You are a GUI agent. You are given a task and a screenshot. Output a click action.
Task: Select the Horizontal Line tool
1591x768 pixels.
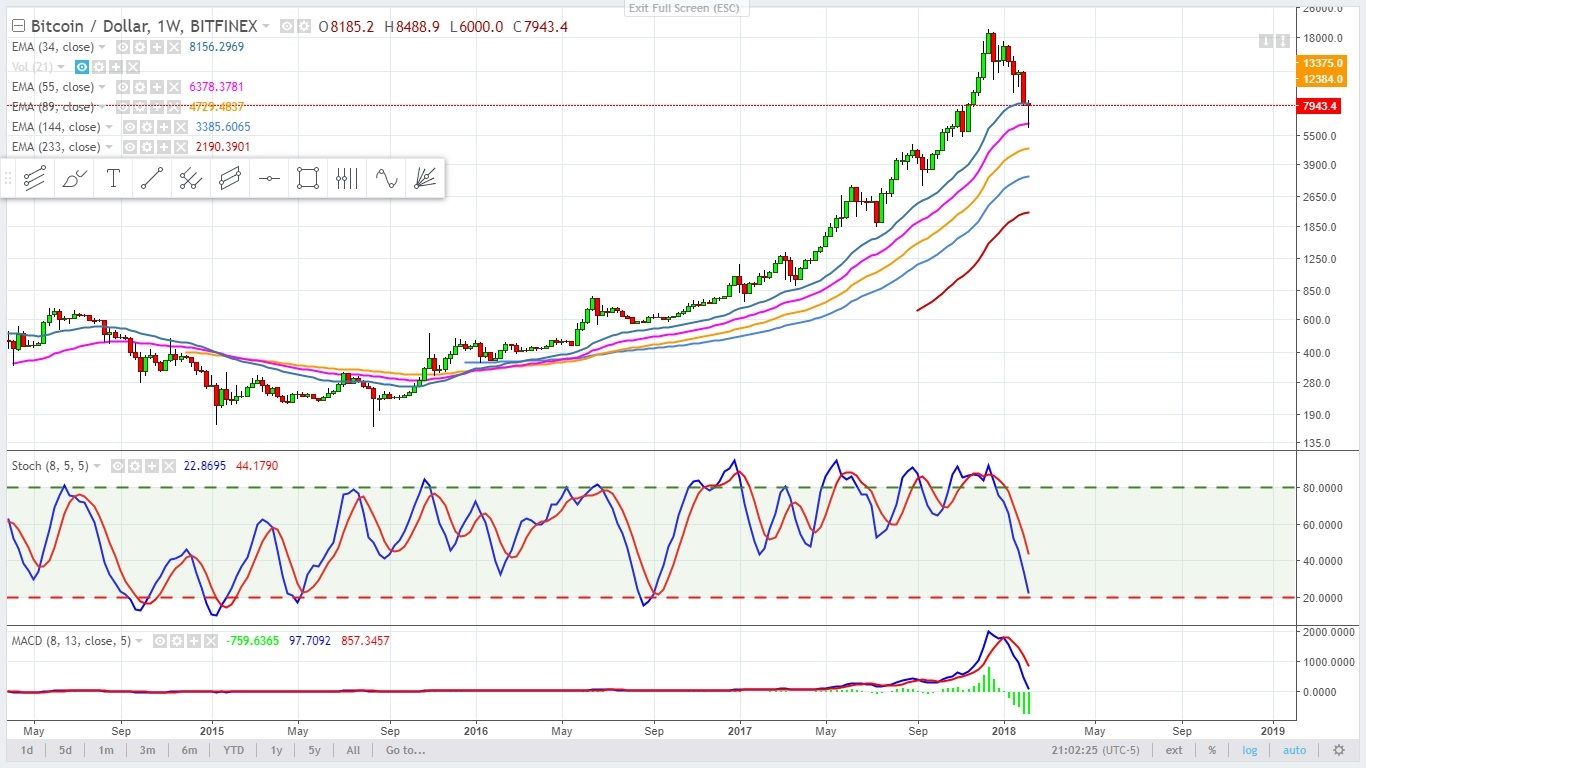tap(269, 179)
